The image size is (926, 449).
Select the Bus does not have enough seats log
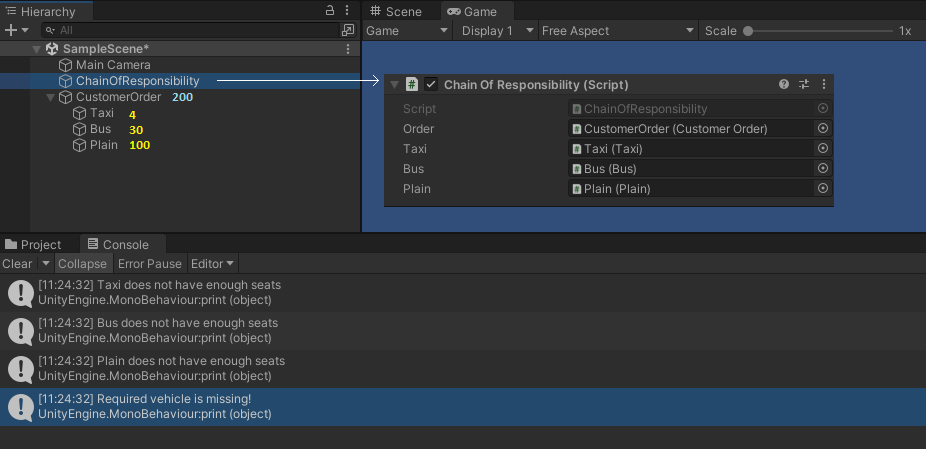(x=463, y=331)
